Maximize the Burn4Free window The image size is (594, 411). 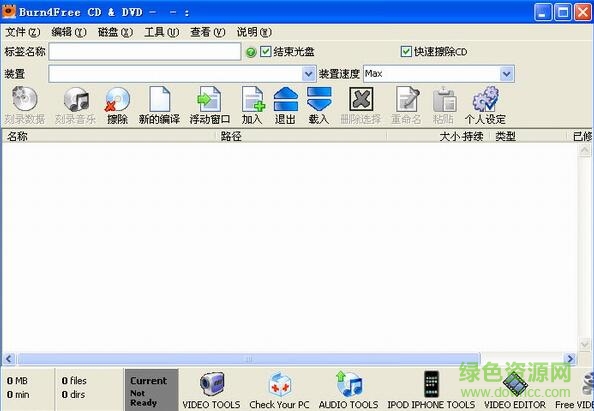pyautogui.click(x=563, y=12)
